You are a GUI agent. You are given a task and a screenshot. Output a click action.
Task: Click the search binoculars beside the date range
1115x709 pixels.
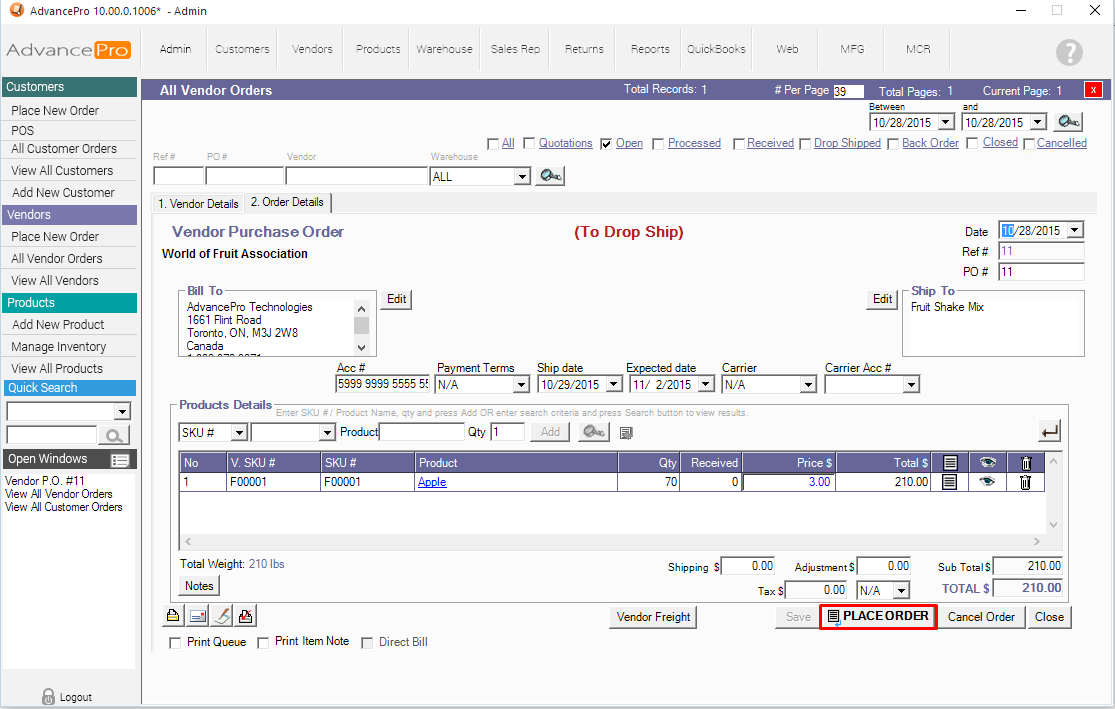click(1068, 122)
